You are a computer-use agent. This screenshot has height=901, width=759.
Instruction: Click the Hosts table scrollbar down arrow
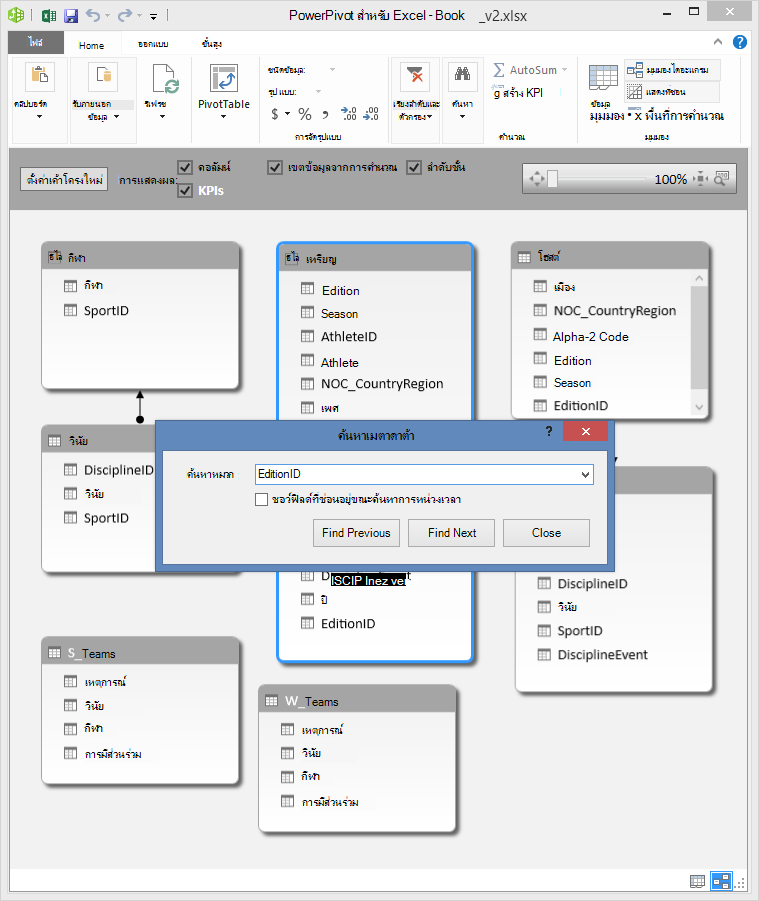pyautogui.click(x=699, y=407)
